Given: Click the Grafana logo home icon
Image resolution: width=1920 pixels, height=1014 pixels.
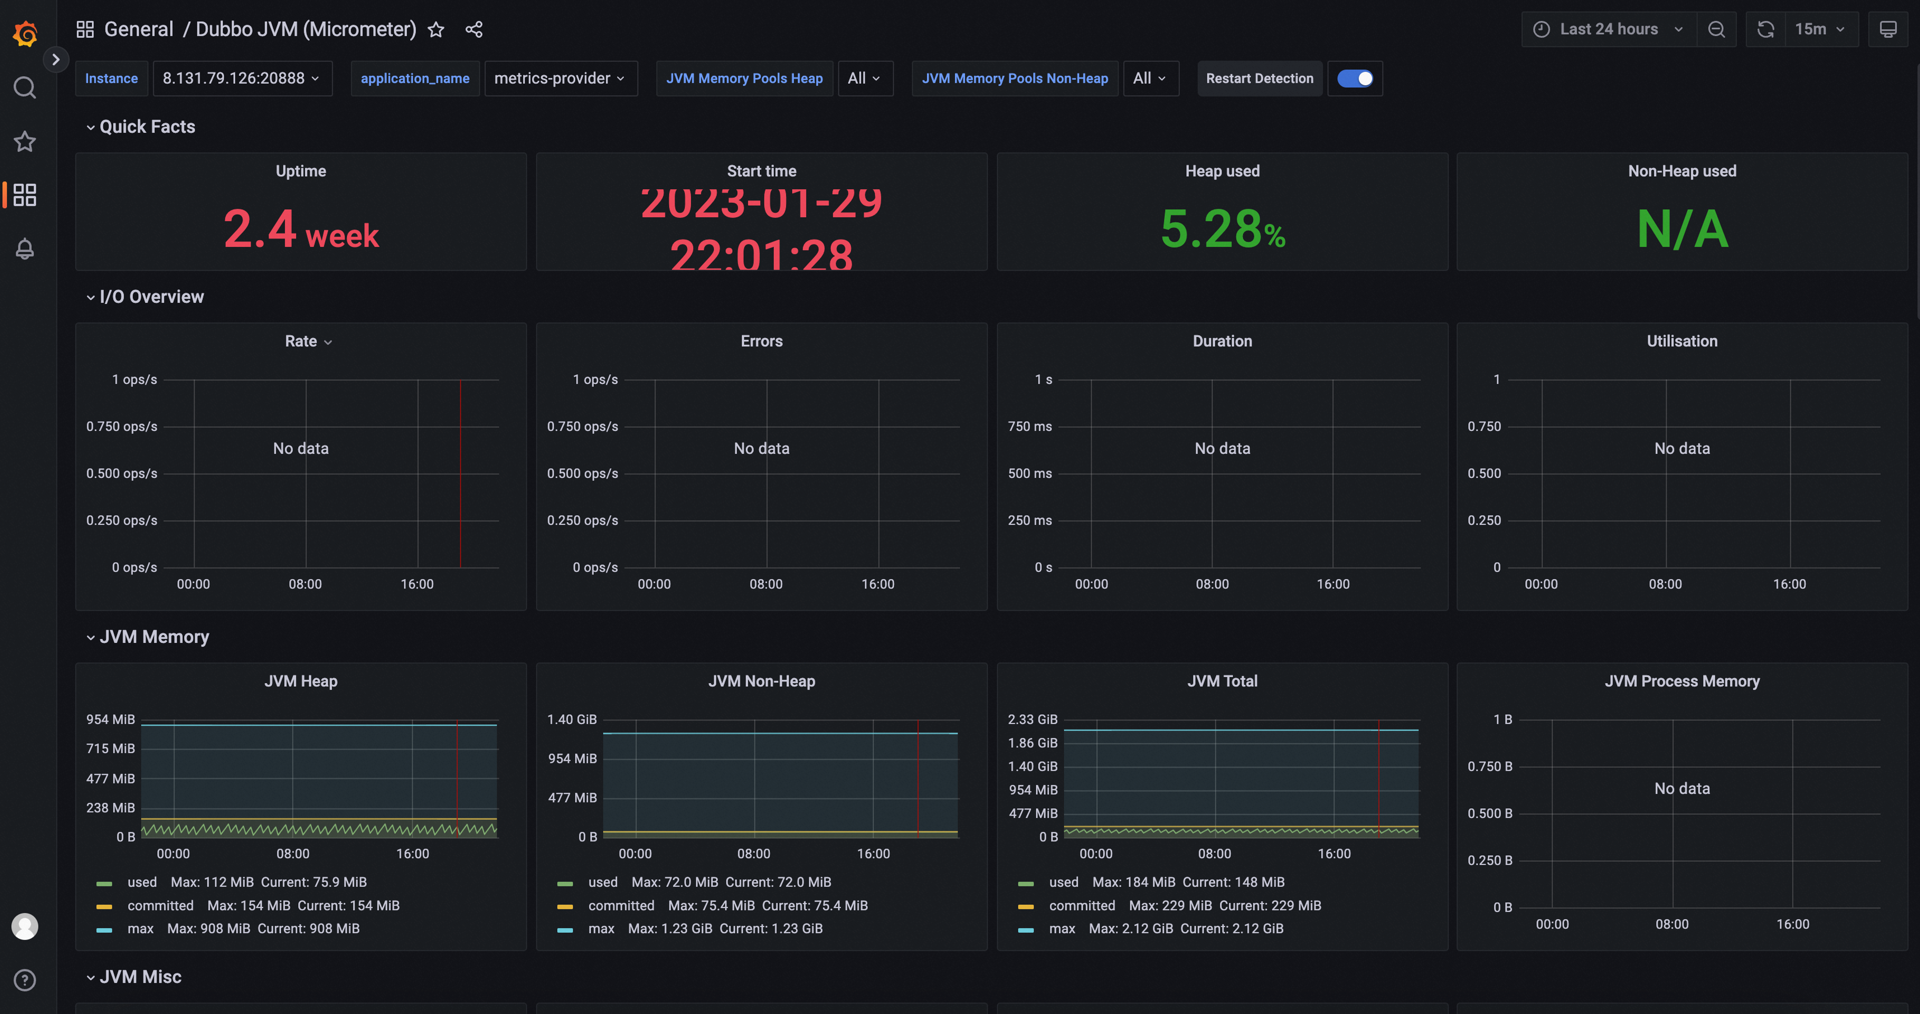Looking at the screenshot, I should tap(25, 34).
